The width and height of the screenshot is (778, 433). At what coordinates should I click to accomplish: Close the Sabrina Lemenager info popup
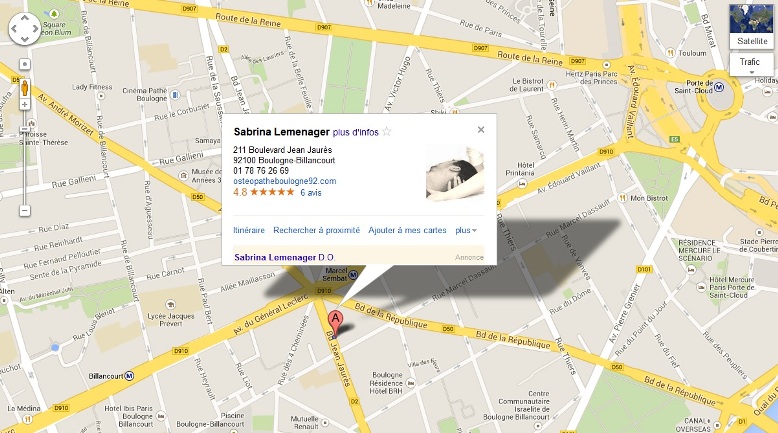[x=481, y=129]
